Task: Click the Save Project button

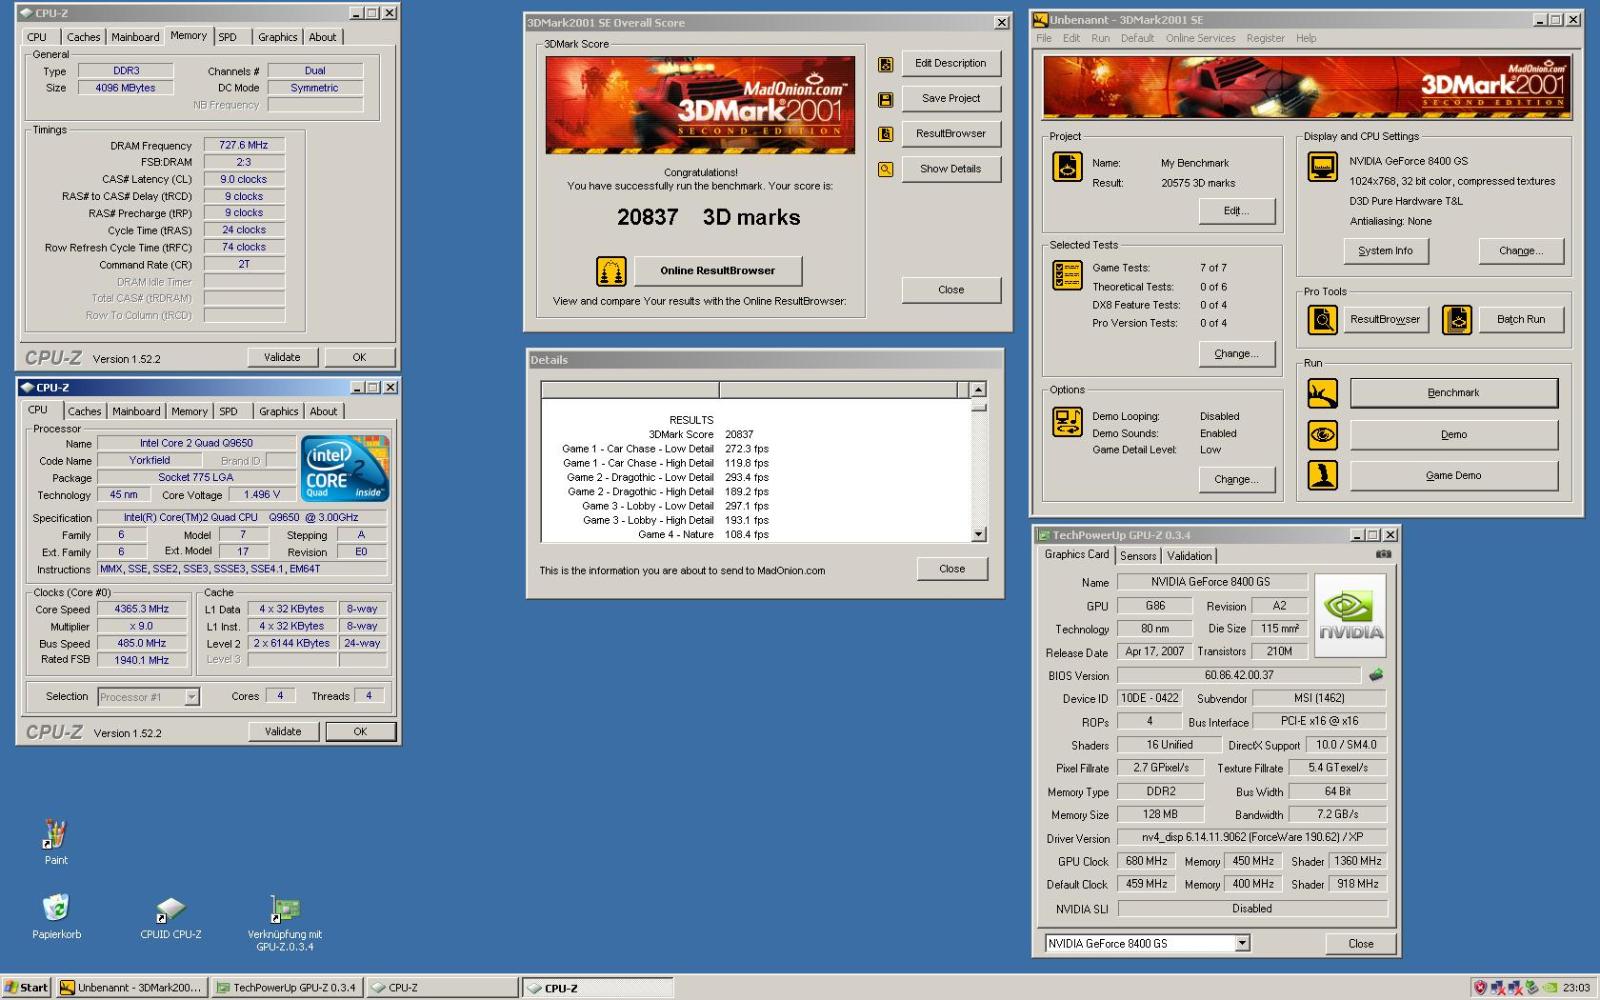Action: point(951,98)
